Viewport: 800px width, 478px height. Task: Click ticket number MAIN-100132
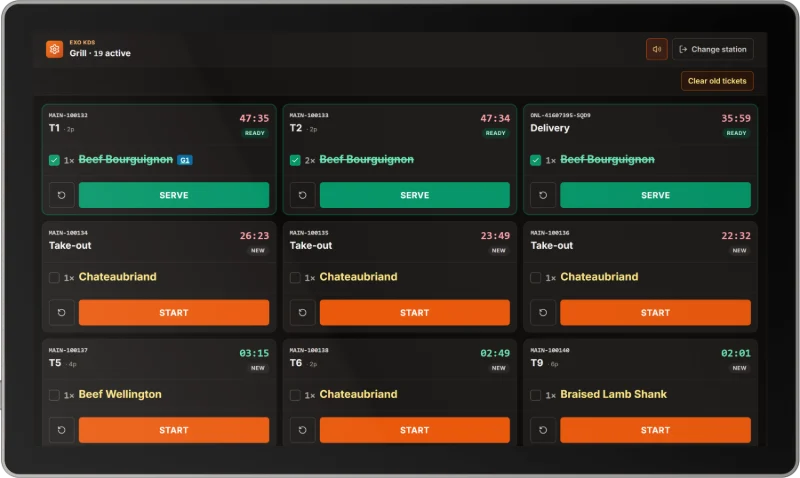[68, 115]
